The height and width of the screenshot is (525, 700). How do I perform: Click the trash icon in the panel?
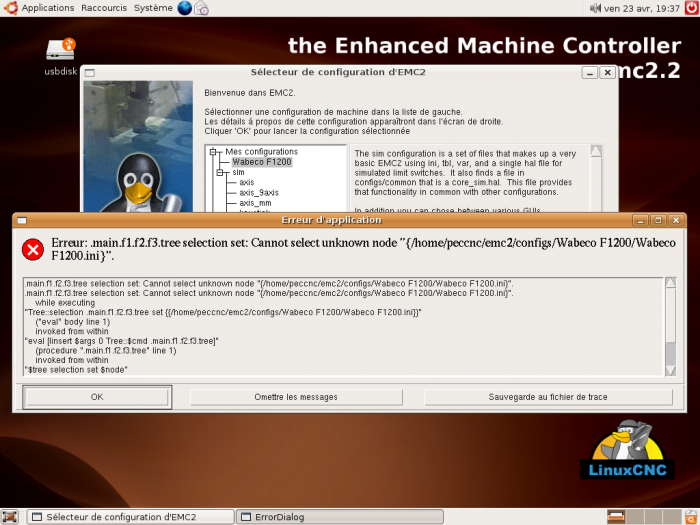(x=691, y=517)
